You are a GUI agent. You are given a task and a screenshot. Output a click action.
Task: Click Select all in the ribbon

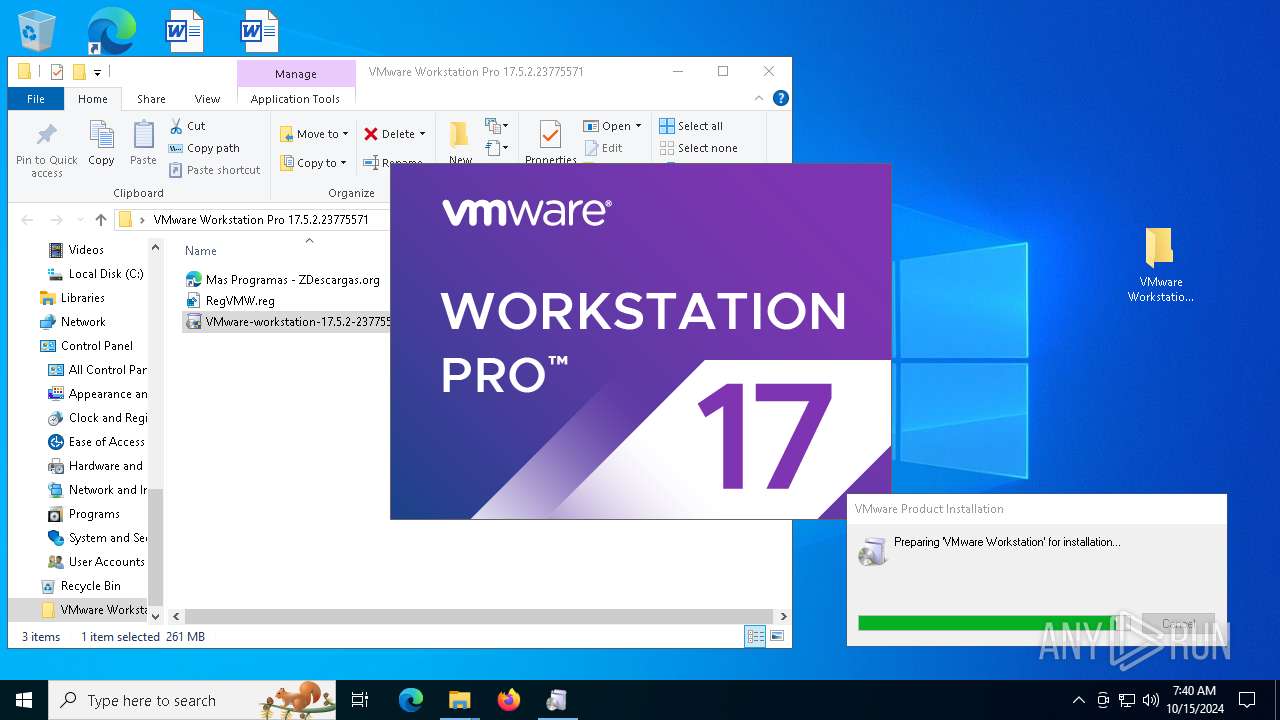pyautogui.click(x=691, y=126)
